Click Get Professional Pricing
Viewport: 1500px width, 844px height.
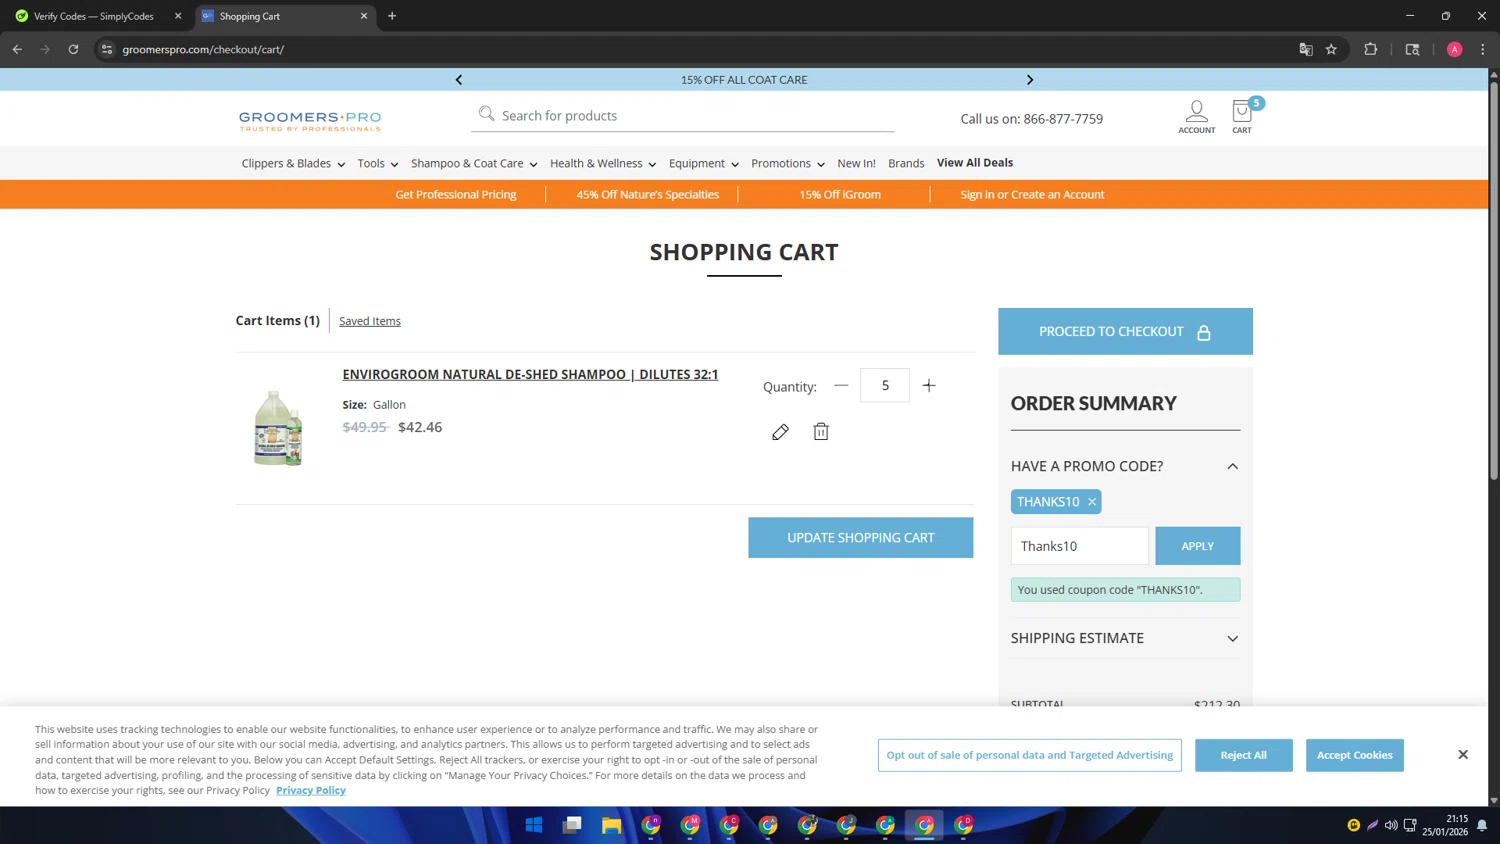pyautogui.click(x=456, y=195)
